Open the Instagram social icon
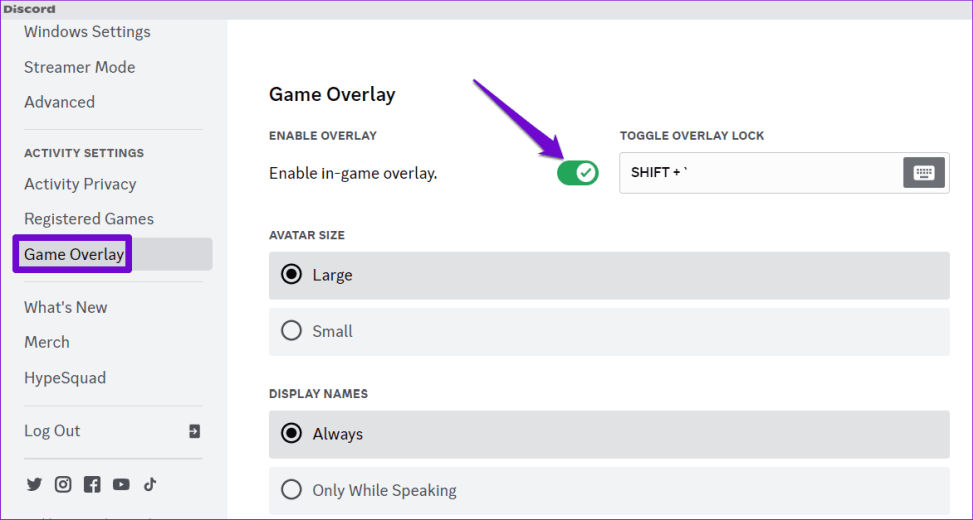This screenshot has height=520, width=973. pos(63,484)
